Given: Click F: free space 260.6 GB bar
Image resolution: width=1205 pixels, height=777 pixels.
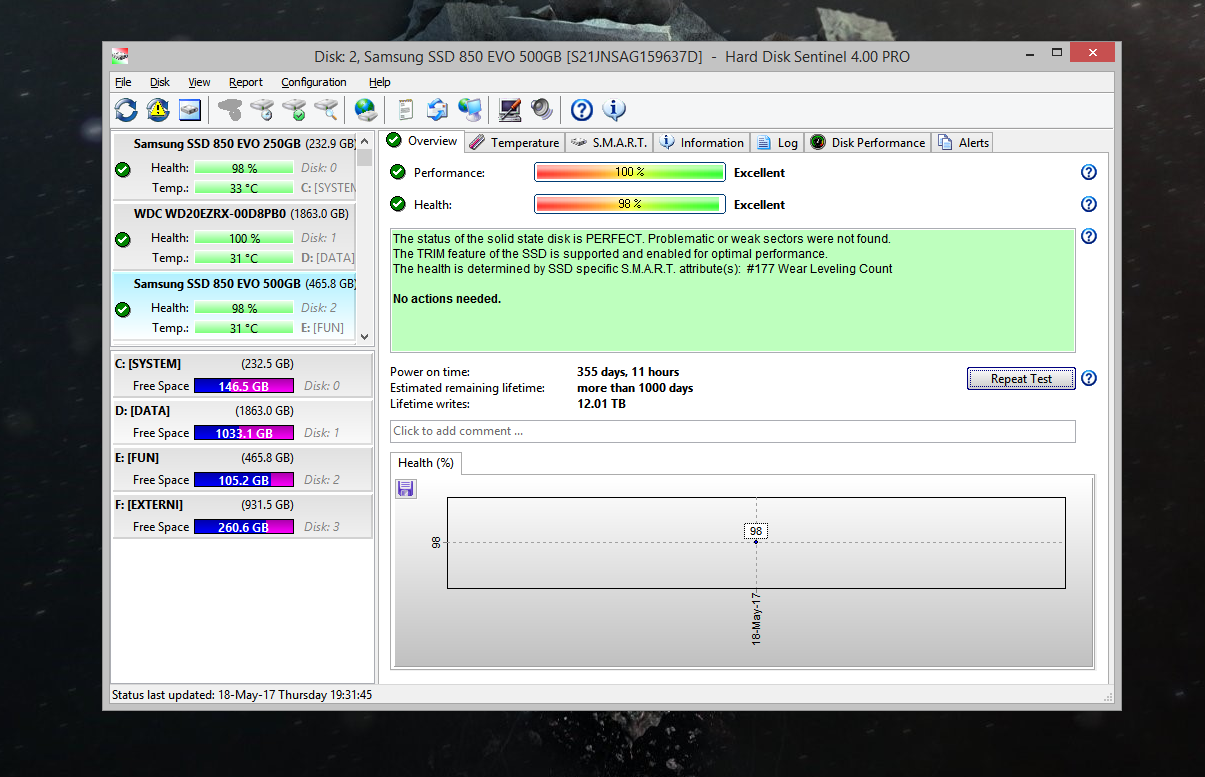Looking at the screenshot, I should click(x=244, y=527).
